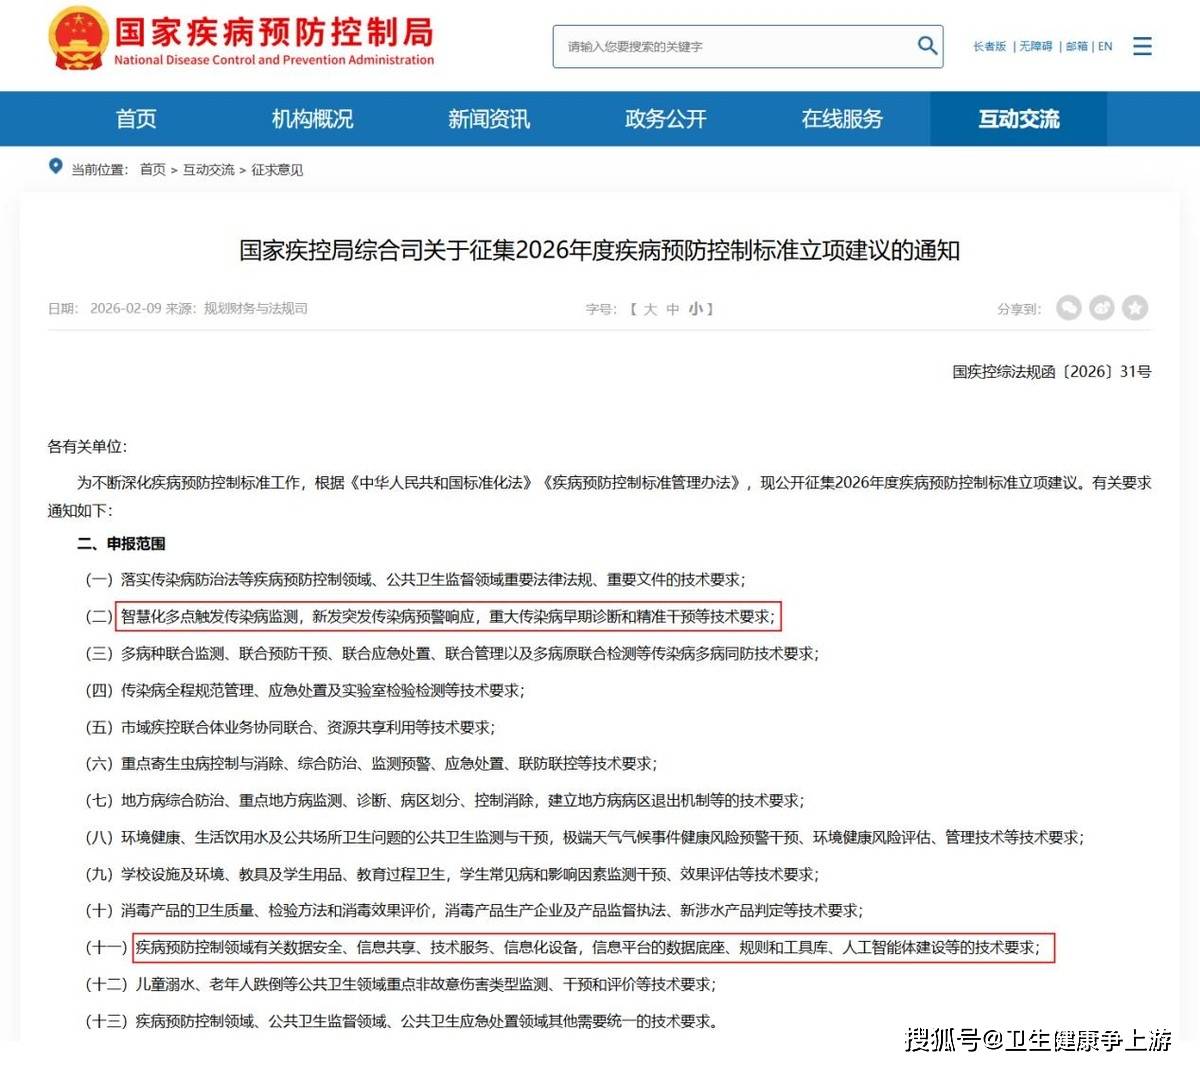Open the 政务公开 navigation menu

(x=665, y=119)
